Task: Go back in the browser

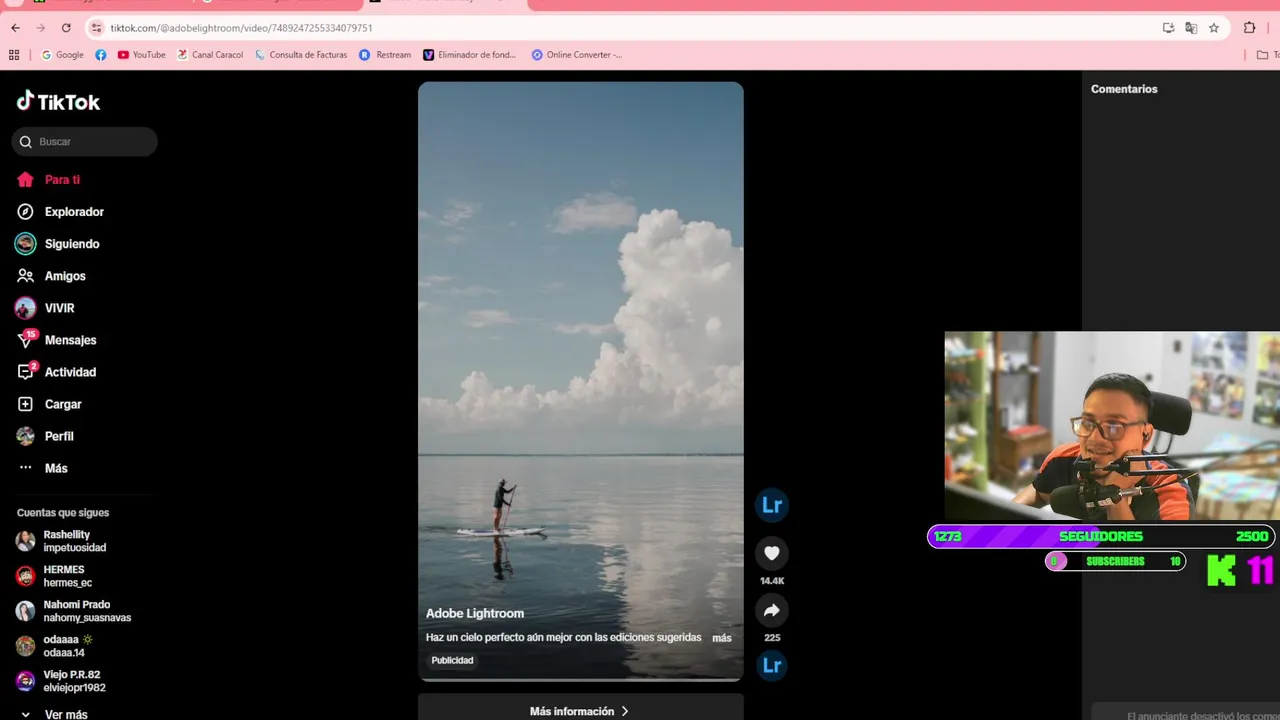Action: [x=15, y=28]
